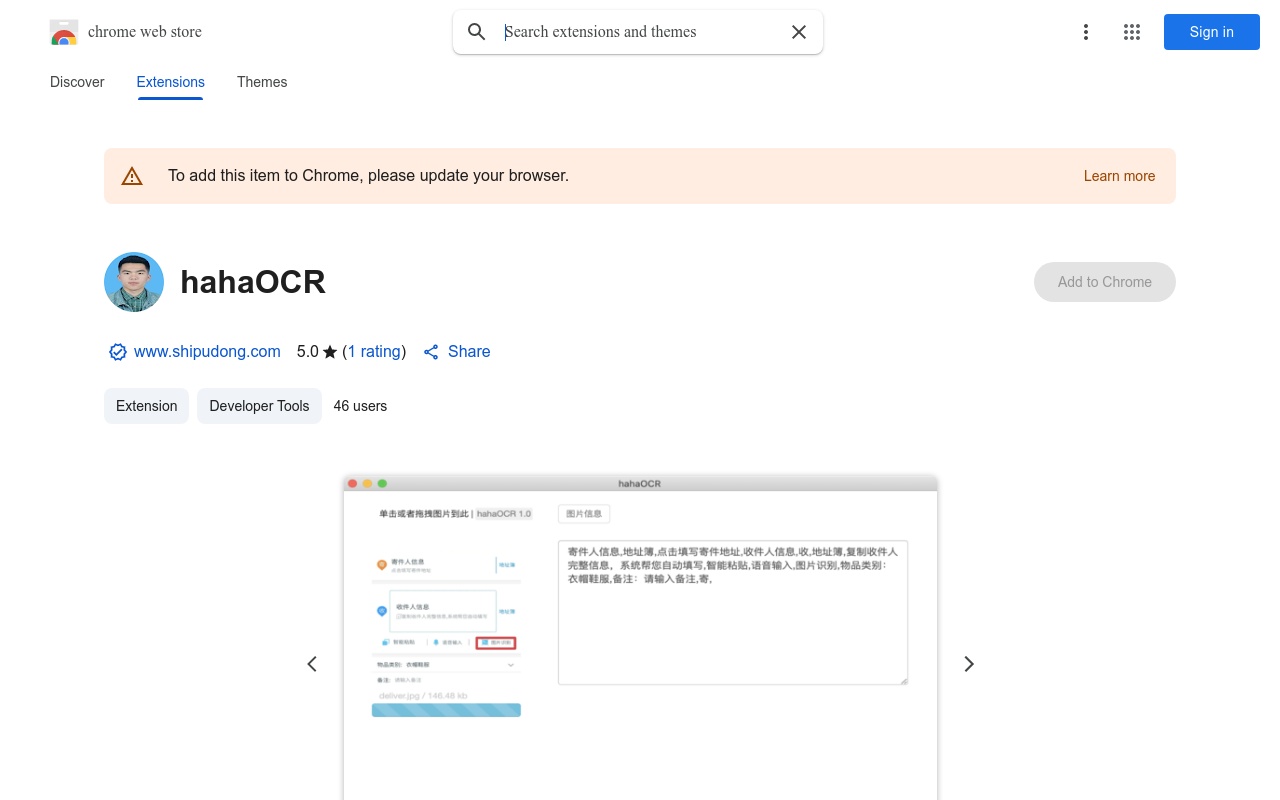Switch to the Themes tab
The width and height of the screenshot is (1280, 800).
point(262,82)
